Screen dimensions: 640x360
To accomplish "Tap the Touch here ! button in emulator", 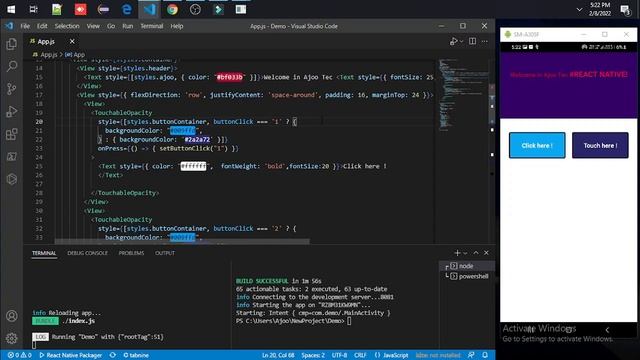I will [600, 145].
